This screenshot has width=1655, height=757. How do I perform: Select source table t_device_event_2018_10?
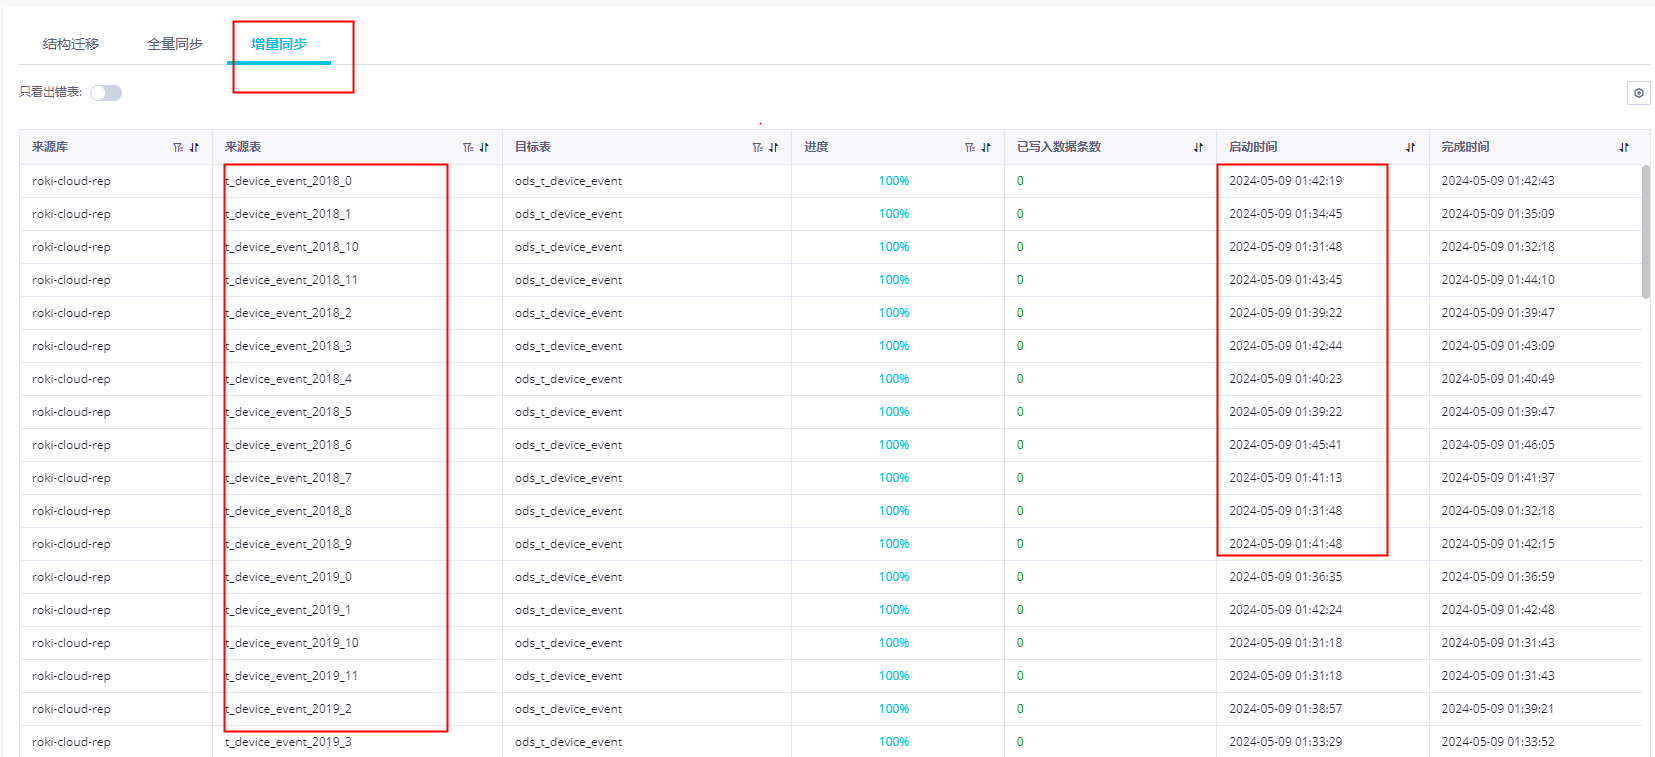tap(292, 247)
